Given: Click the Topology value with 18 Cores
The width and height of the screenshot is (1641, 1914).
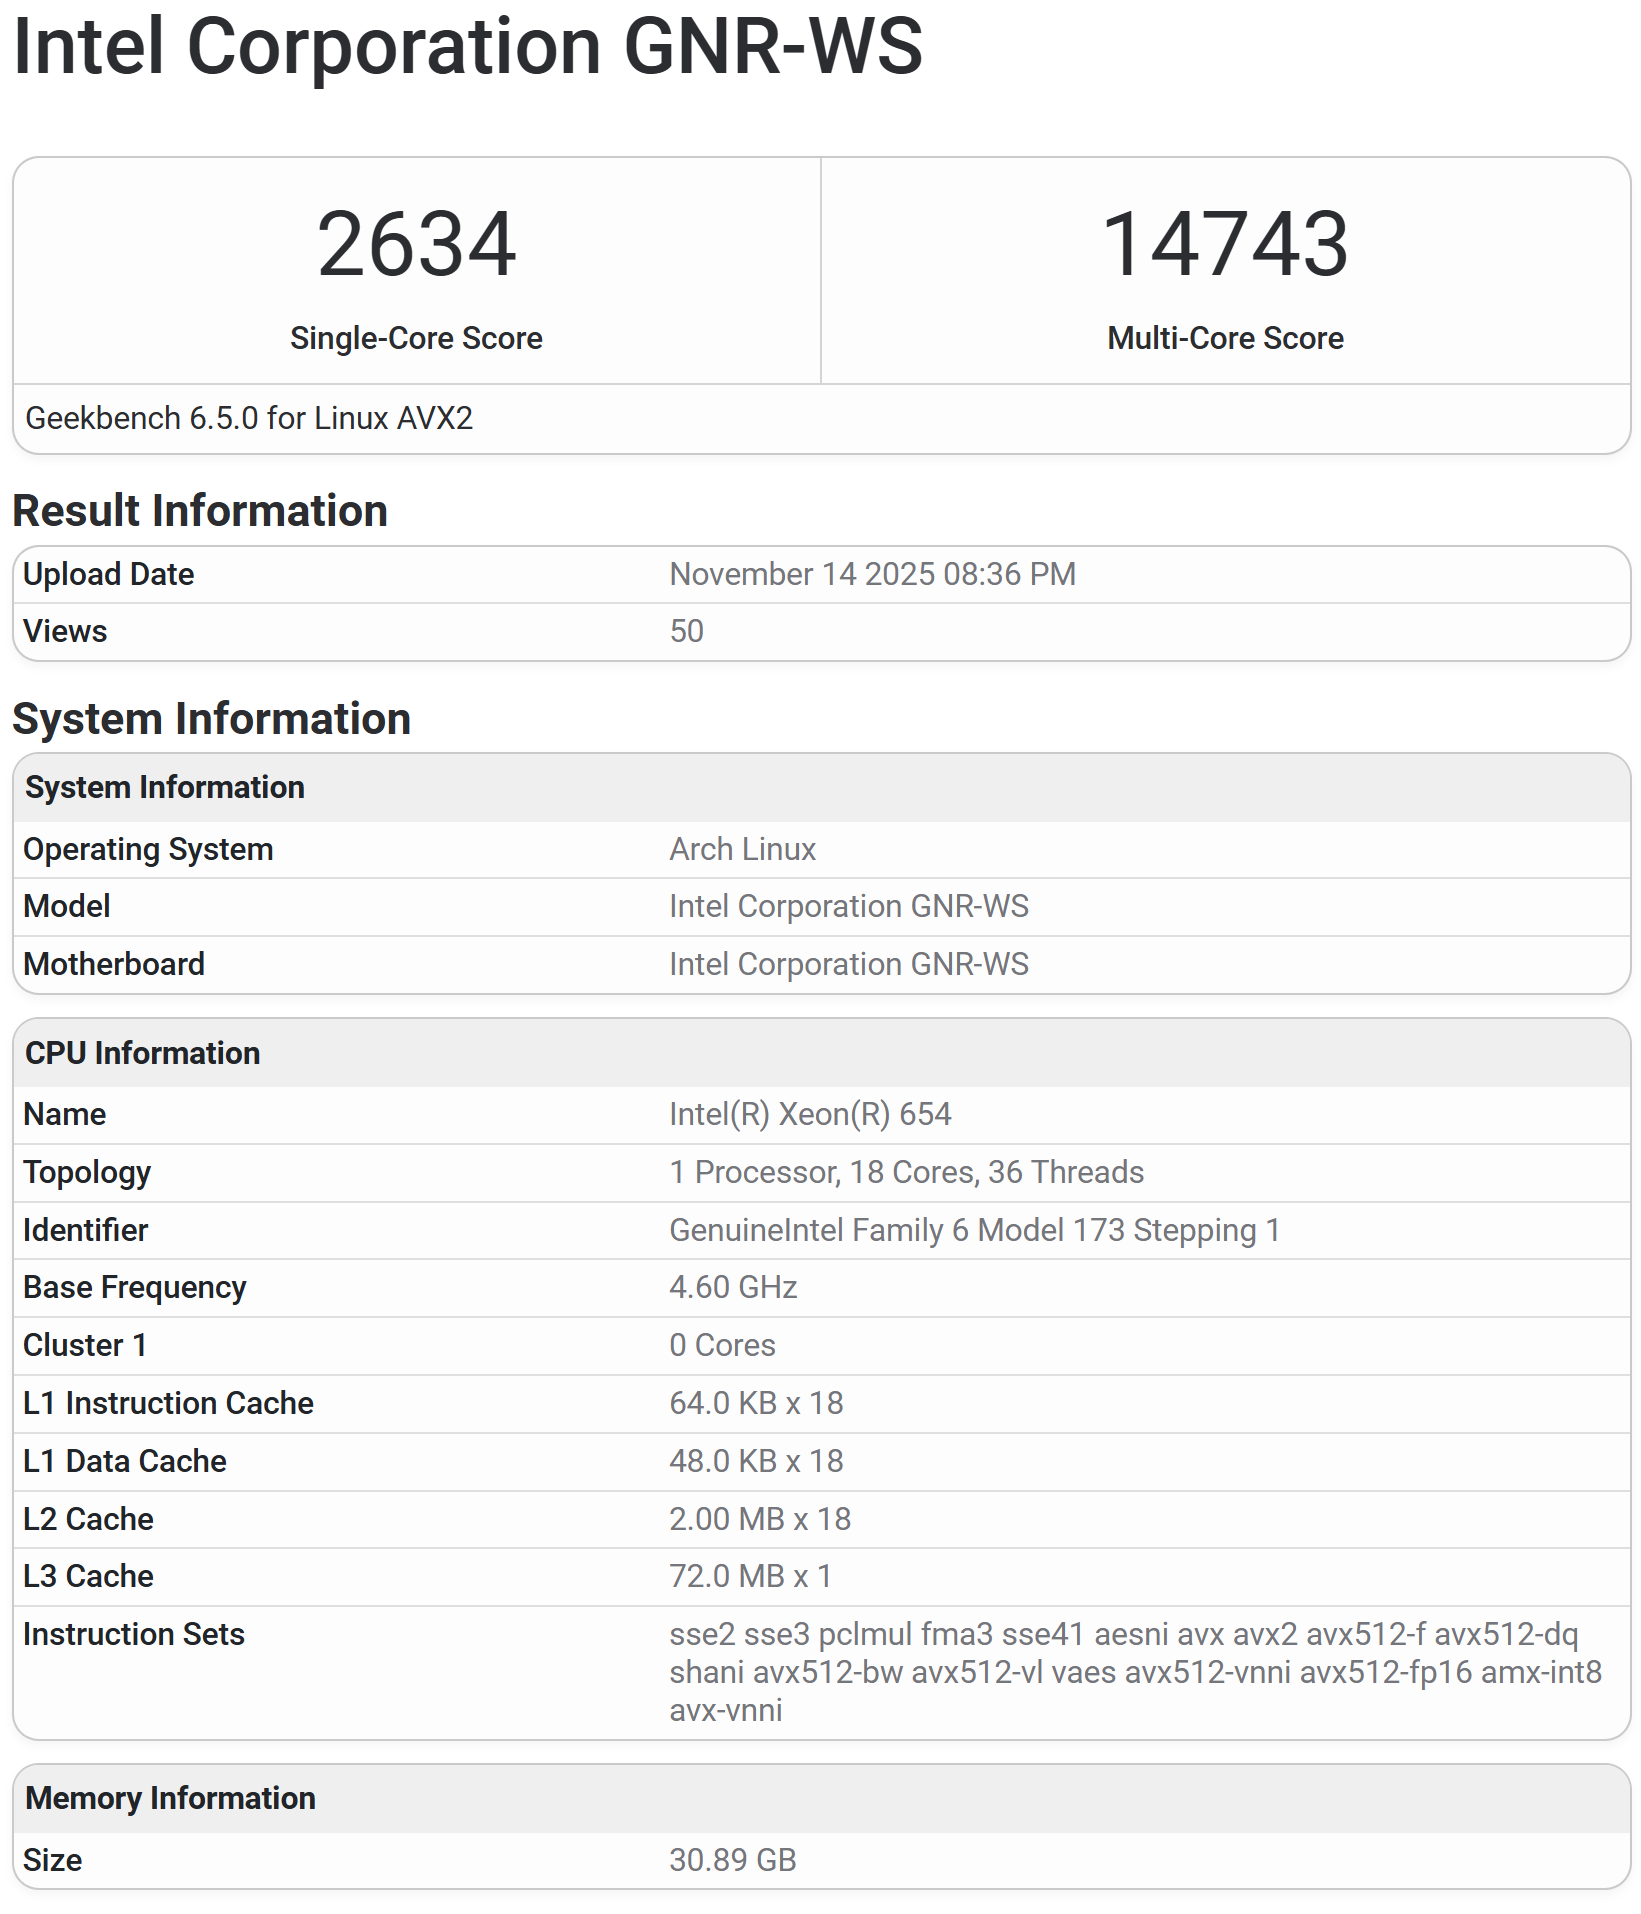Looking at the screenshot, I should pos(906,1172).
